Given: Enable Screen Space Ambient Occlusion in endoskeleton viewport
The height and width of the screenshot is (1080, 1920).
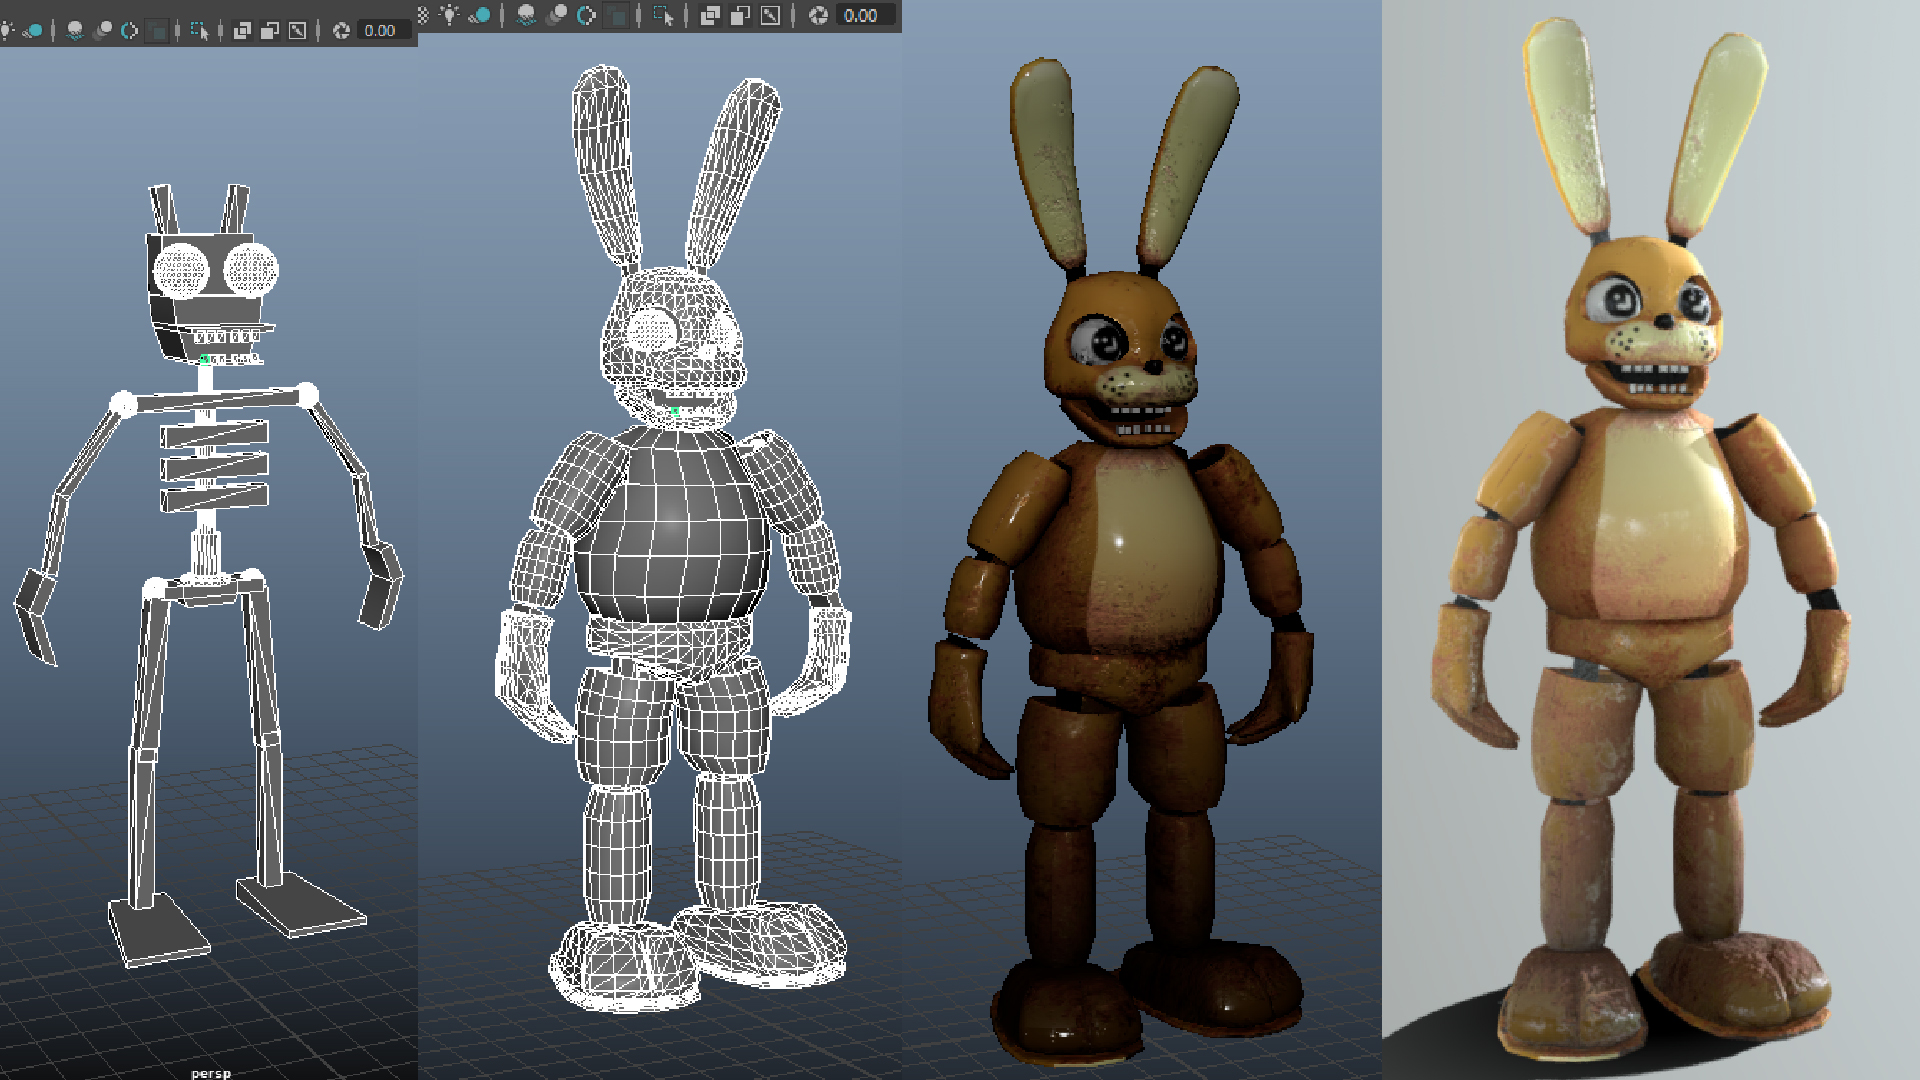Looking at the screenshot, I should (75, 30).
